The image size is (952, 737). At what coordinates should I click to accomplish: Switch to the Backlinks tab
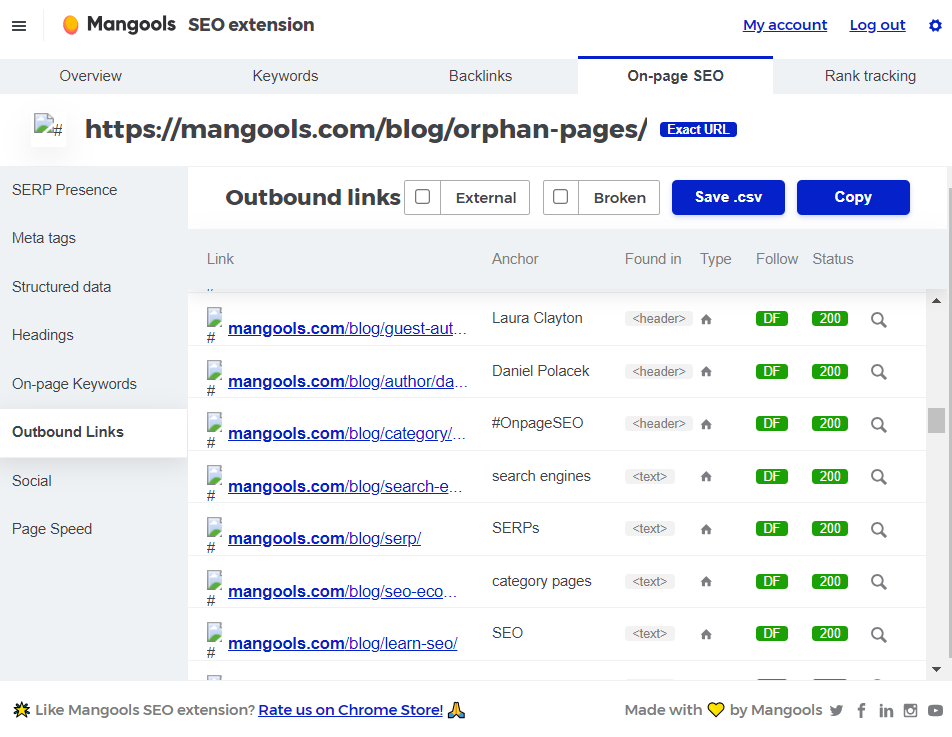tap(480, 76)
